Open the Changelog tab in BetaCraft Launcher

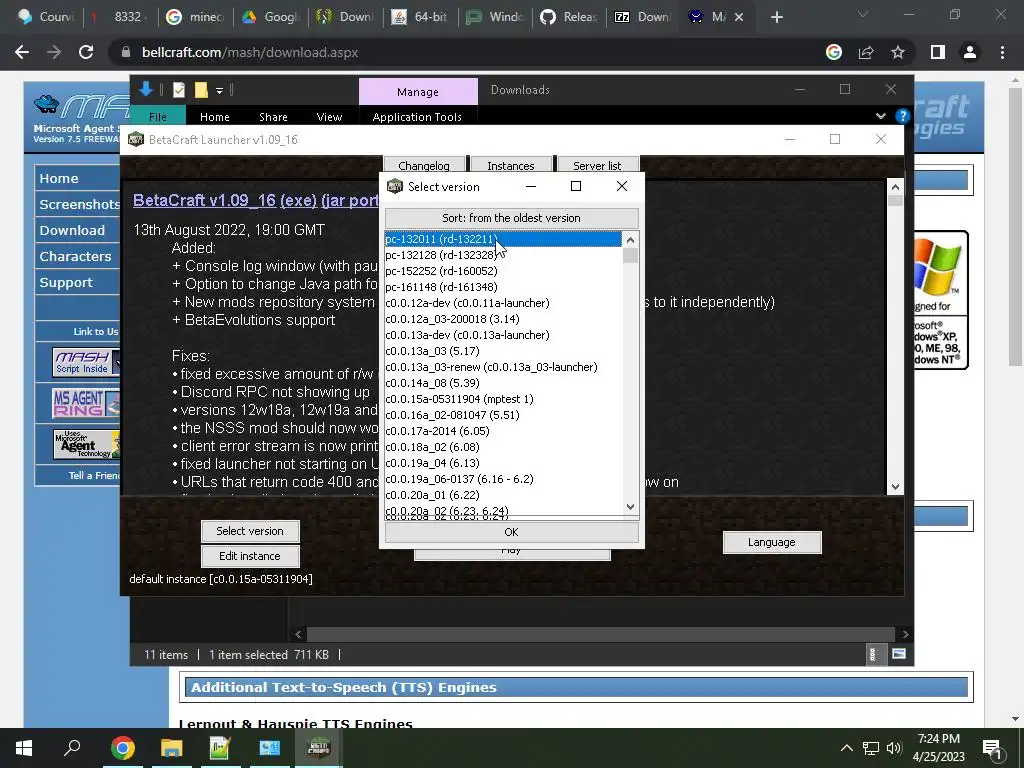pyautogui.click(x=424, y=165)
